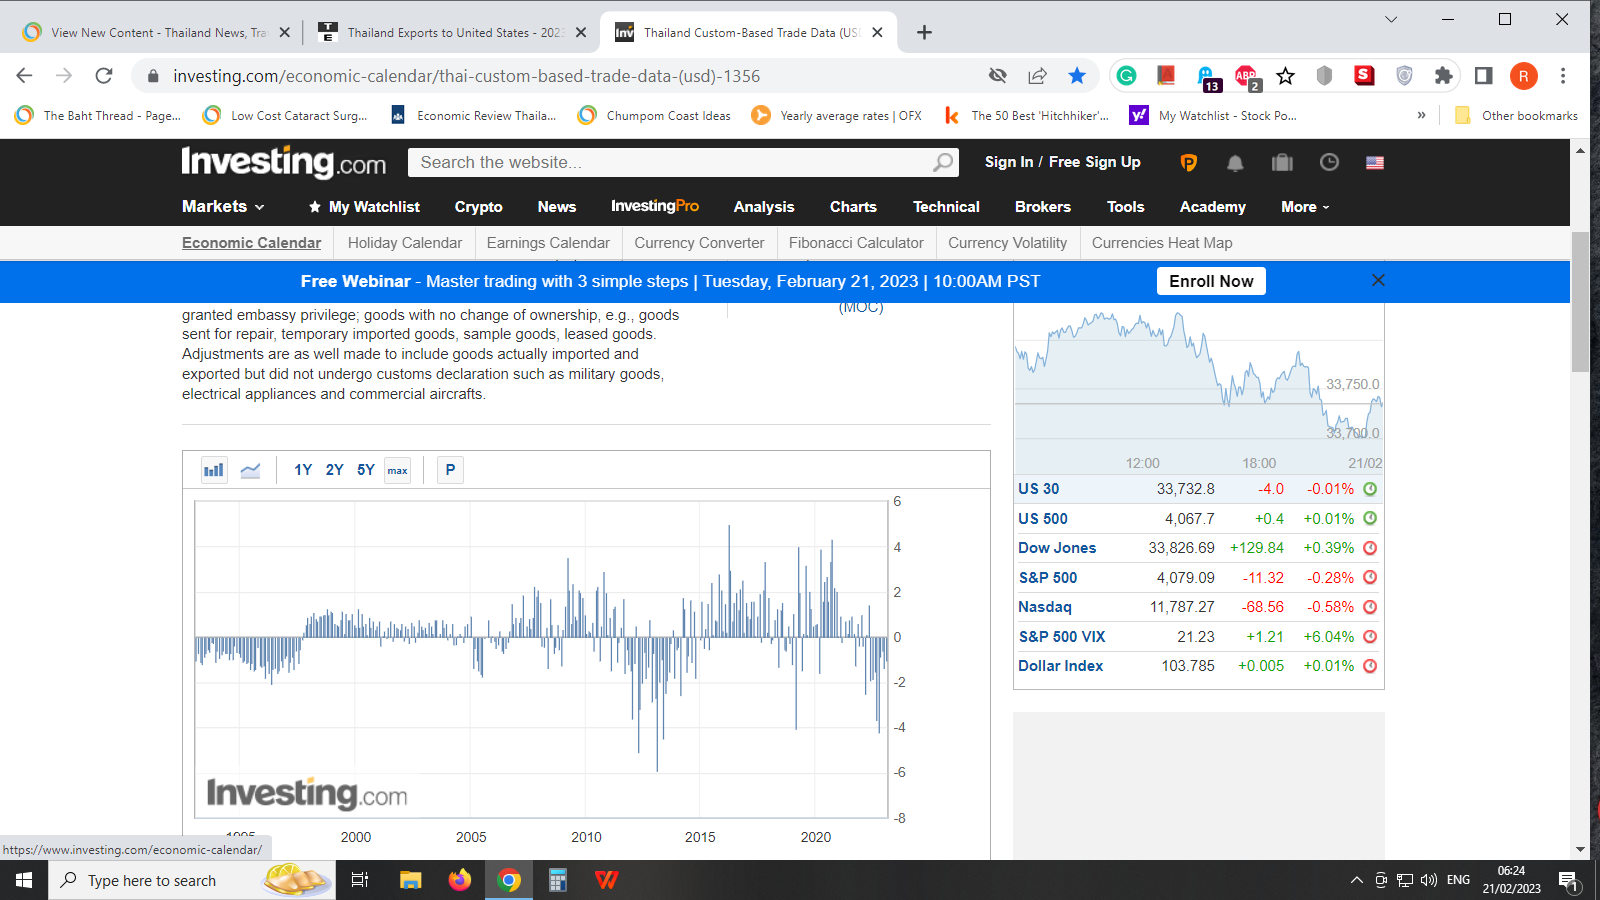Open the Crypto menu

478,207
